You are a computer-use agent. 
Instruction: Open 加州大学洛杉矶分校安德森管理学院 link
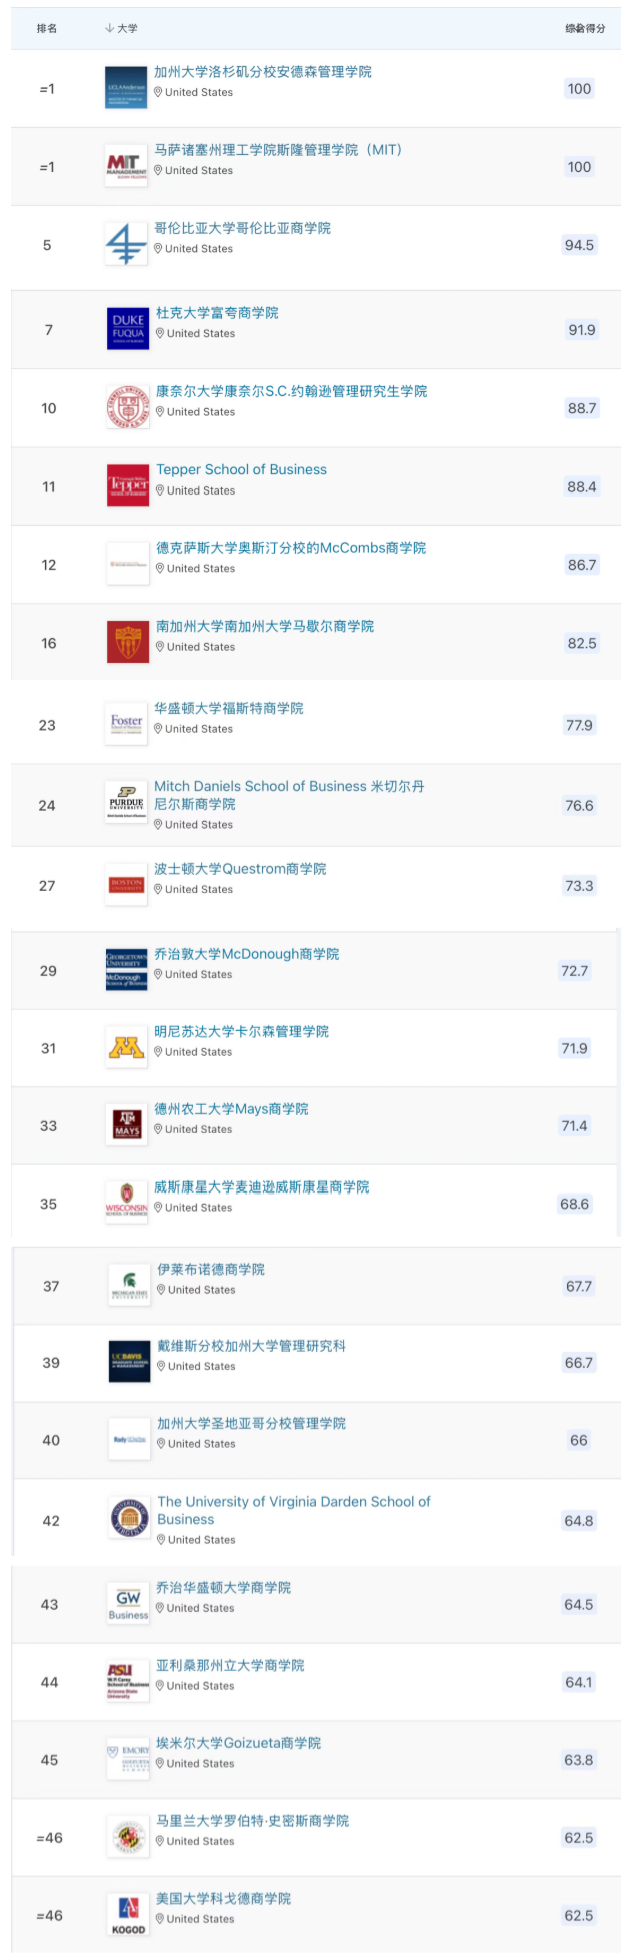coord(263,72)
